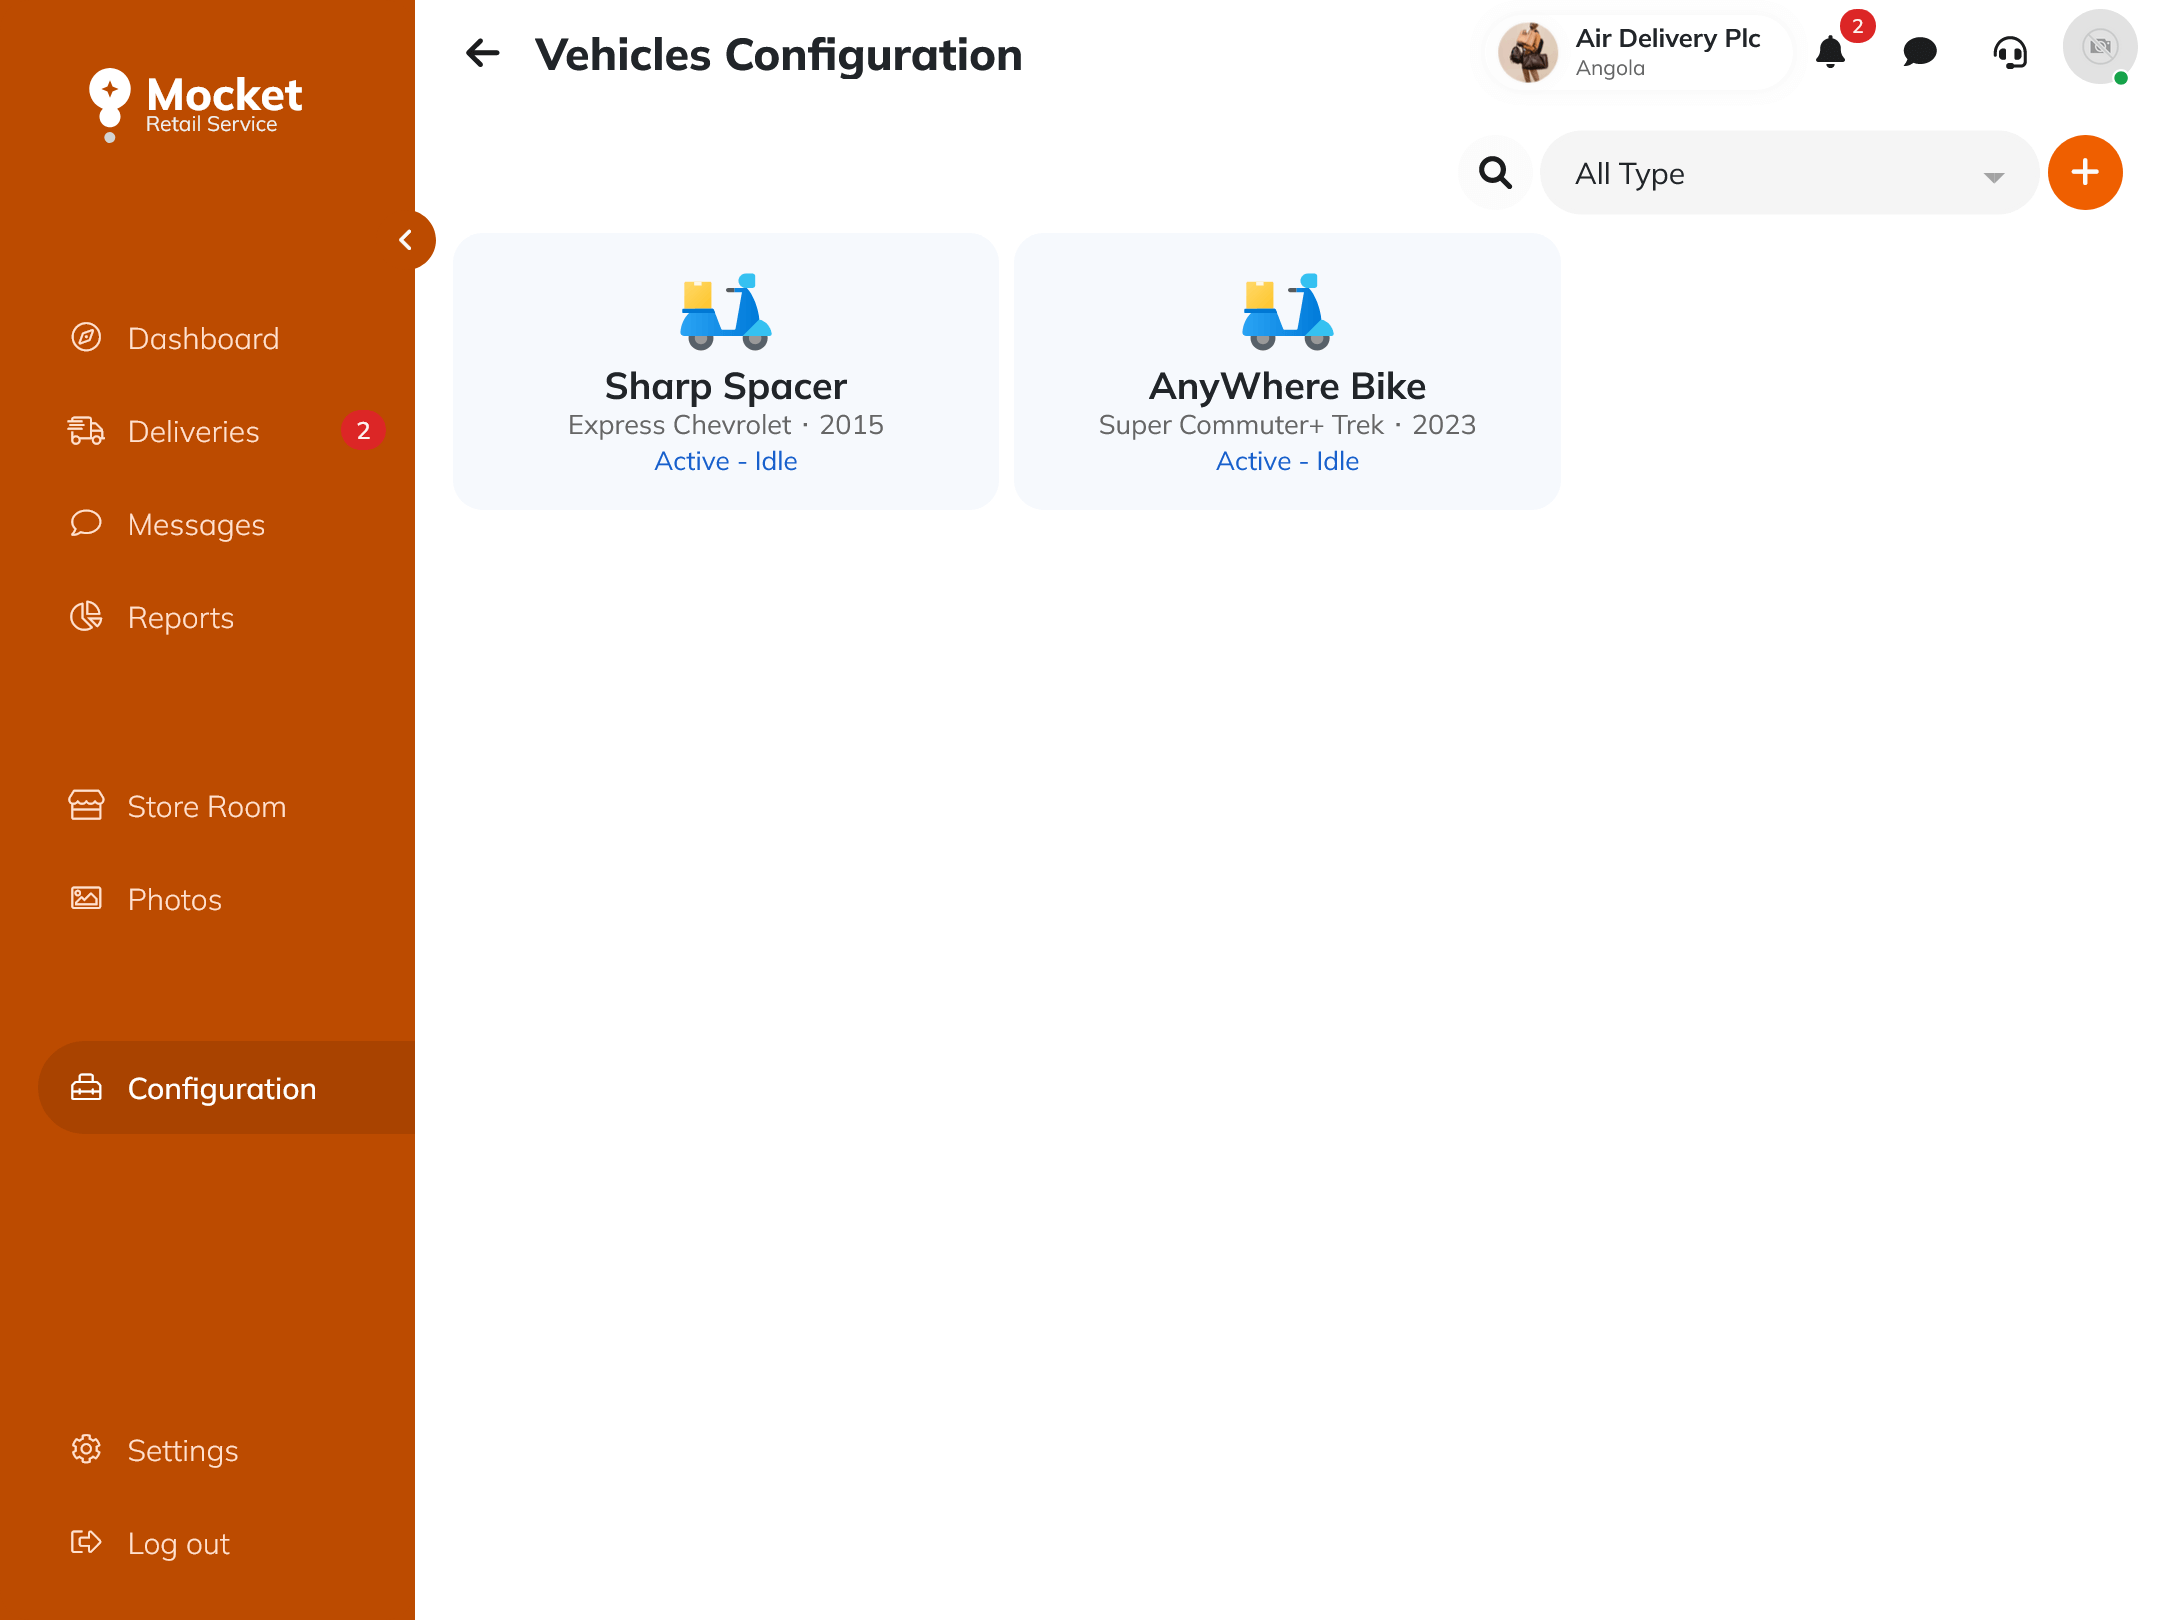The width and height of the screenshot is (2162, 1620).
Task: Expand the All Type dropdown
Action: [1789, 173]
